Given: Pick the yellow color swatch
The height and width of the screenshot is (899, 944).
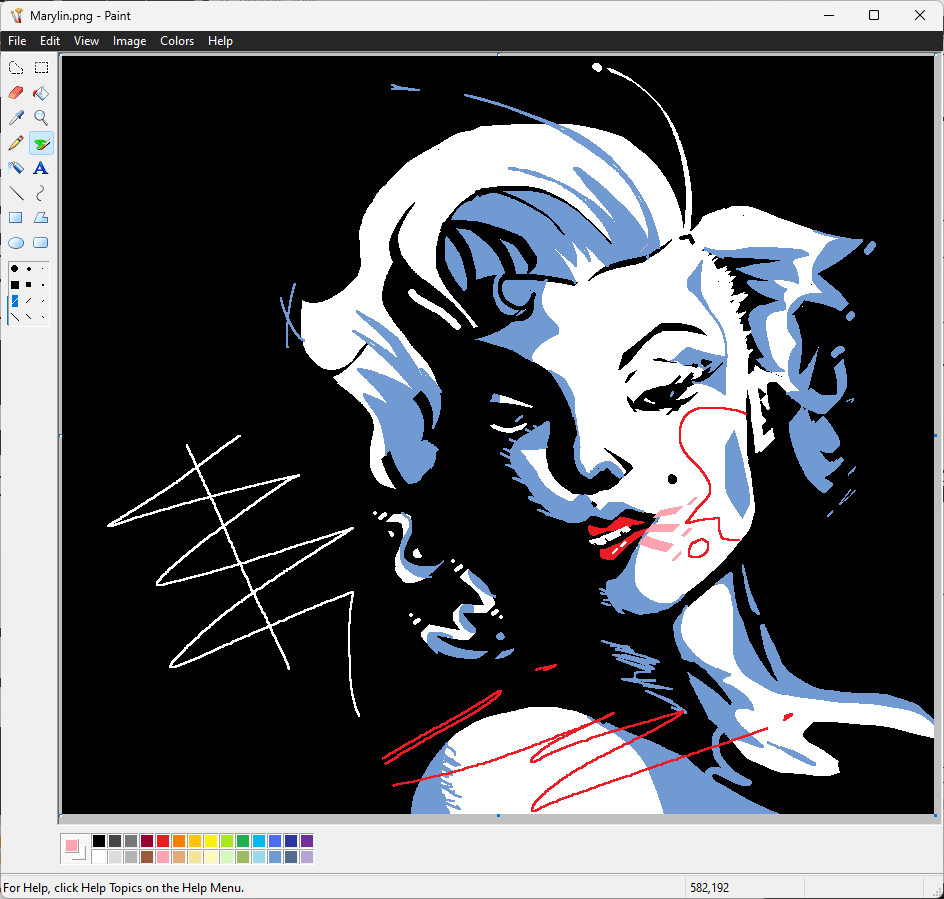Looking at the screenshot, I should click(x=211, y=841).
